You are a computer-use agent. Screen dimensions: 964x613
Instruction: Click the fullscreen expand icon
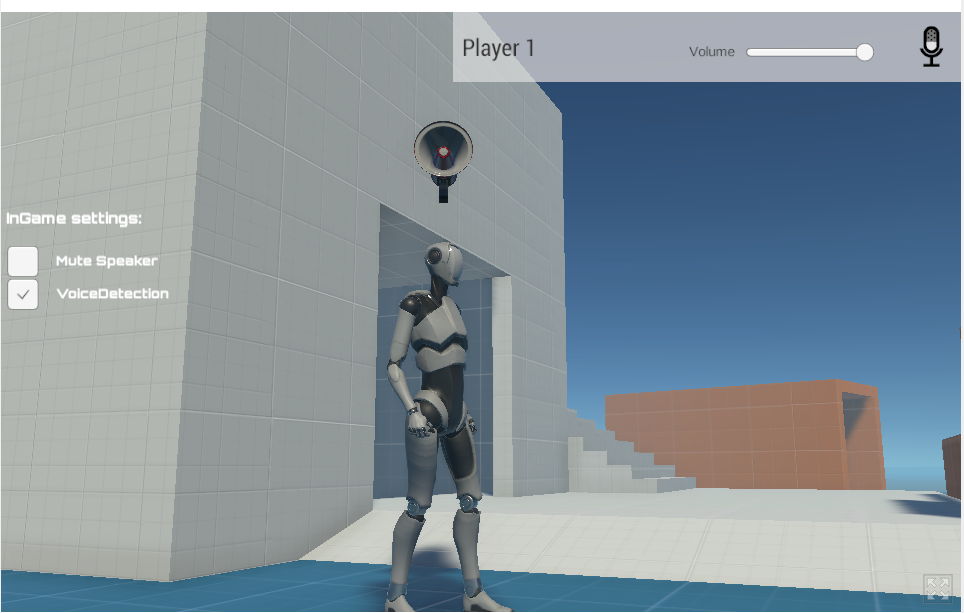tap(938, 588)
